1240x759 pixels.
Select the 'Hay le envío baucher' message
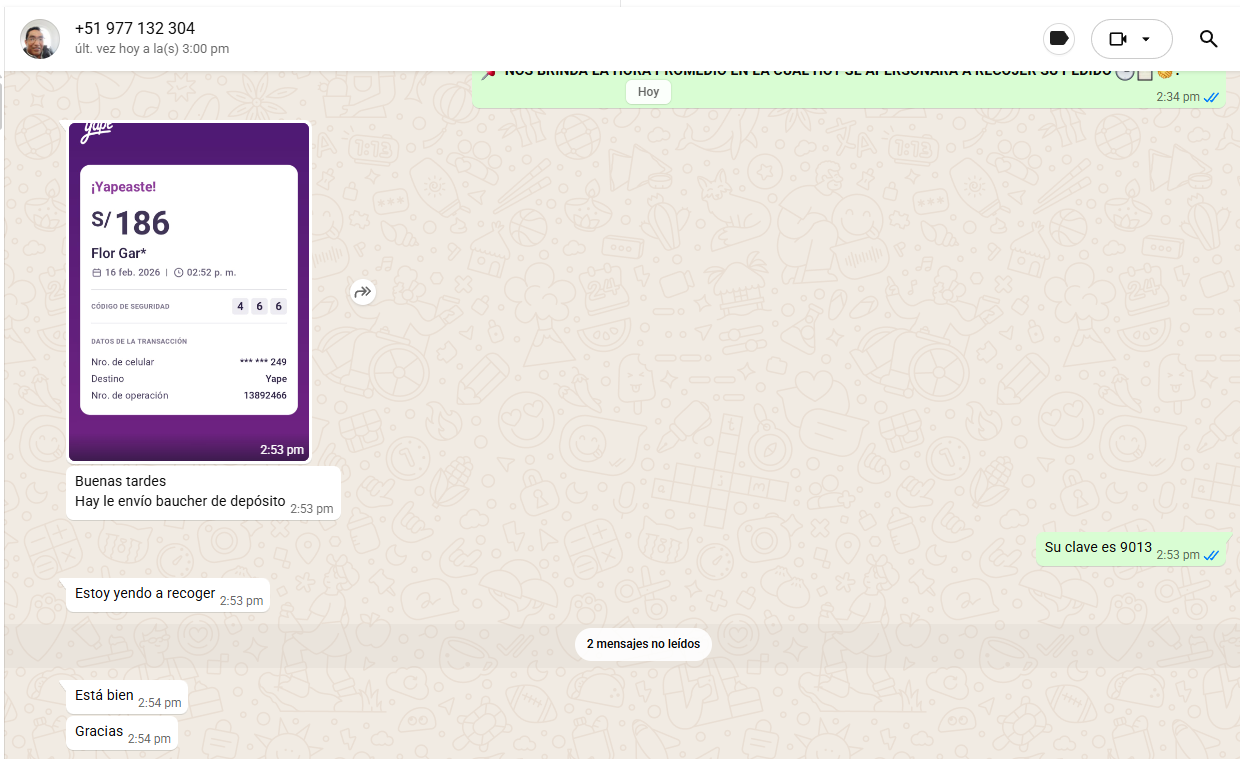click(180, 501)
